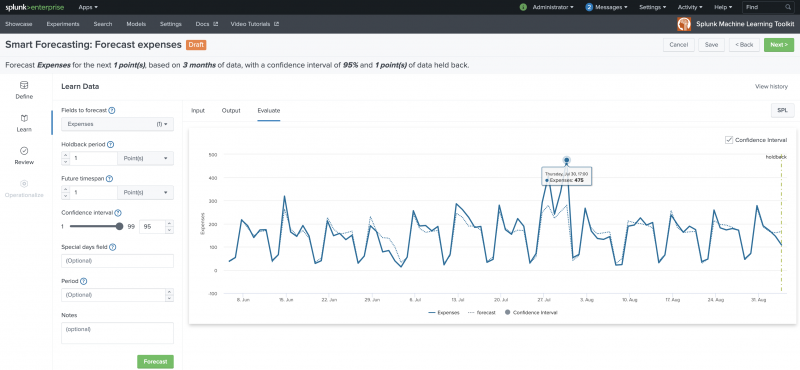The image size is (800, 370).
Task: Open Settings in the app navigation bar
Action: pos(170,24)
